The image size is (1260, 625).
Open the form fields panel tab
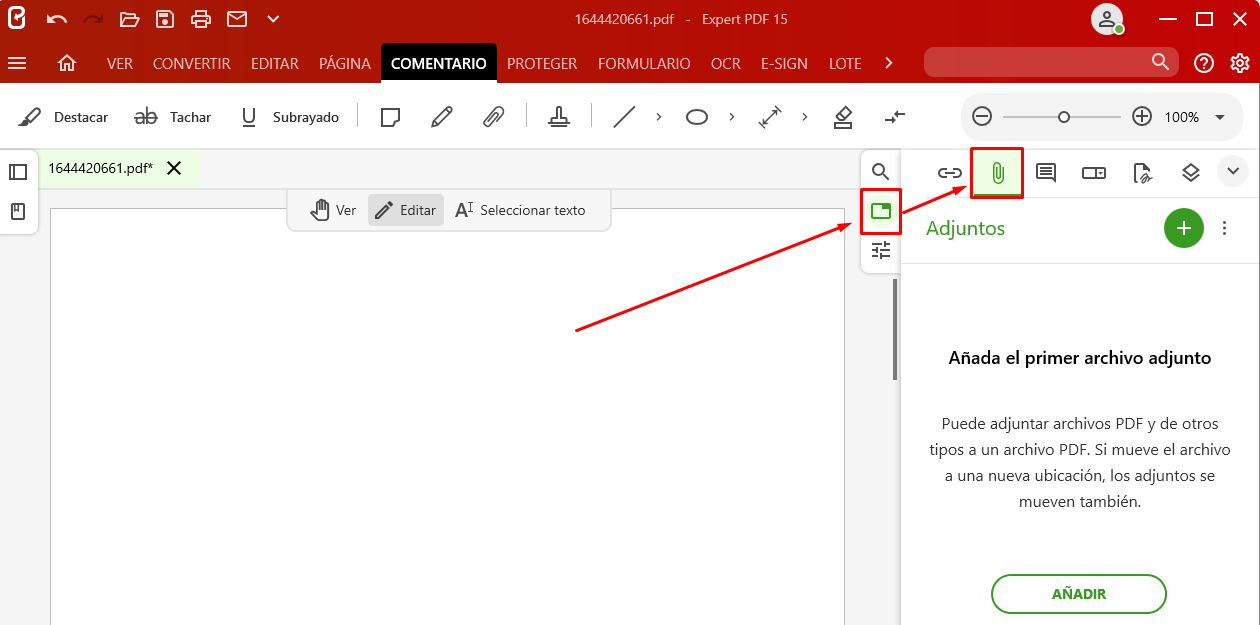pos(1094,173)
